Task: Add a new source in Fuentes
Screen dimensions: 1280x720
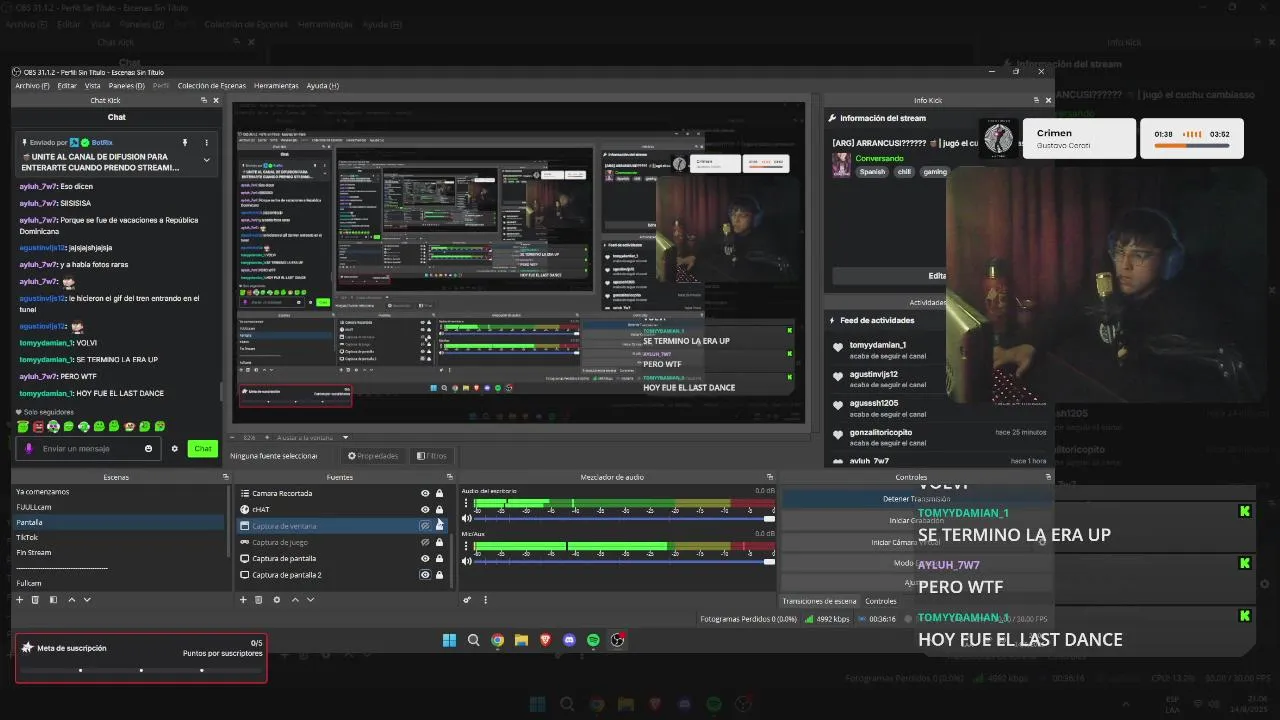Action: pos(243,600)
